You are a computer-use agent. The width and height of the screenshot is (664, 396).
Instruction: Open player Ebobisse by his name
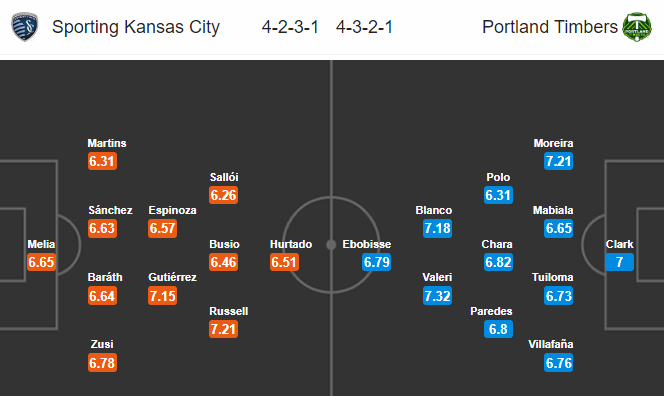pos(367,244)
